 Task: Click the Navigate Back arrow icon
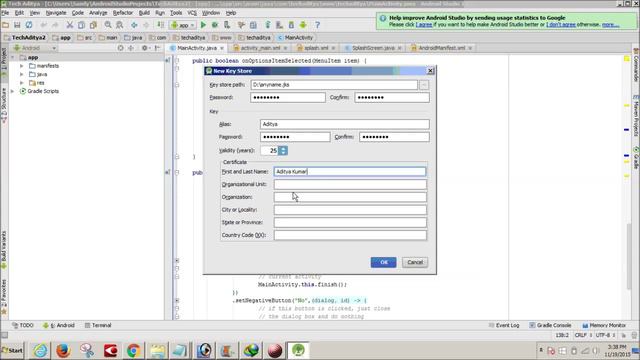click(134, 25)
